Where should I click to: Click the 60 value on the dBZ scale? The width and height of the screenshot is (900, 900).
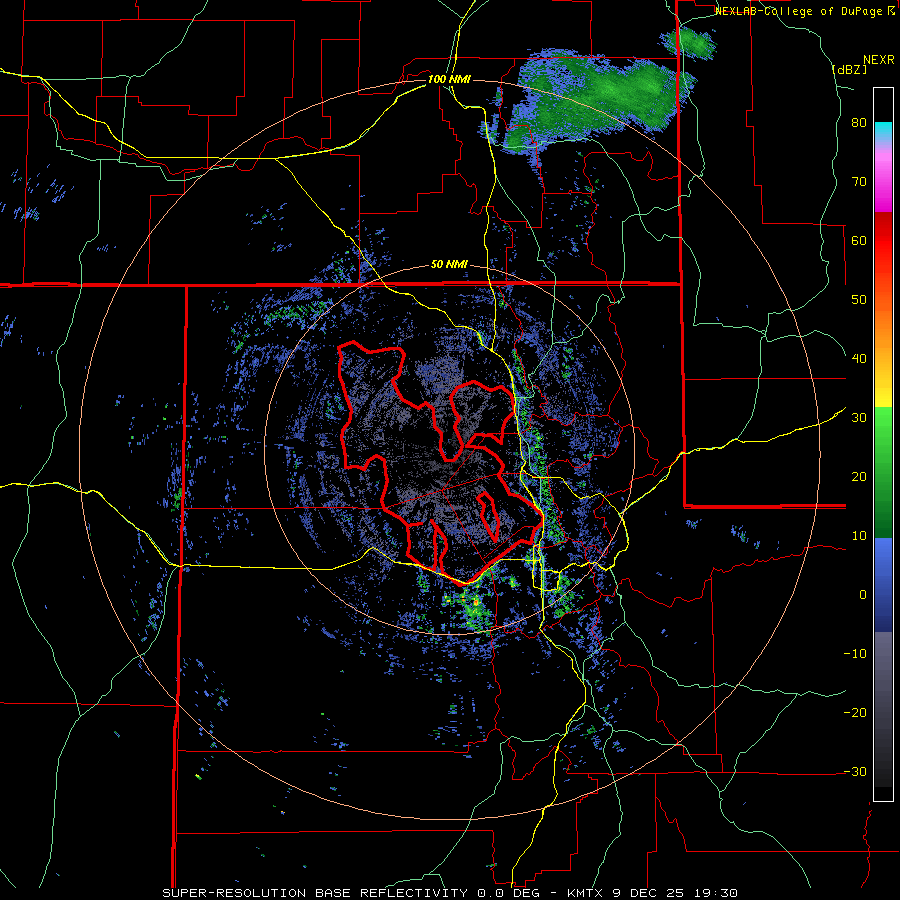[x=859, y=240]
